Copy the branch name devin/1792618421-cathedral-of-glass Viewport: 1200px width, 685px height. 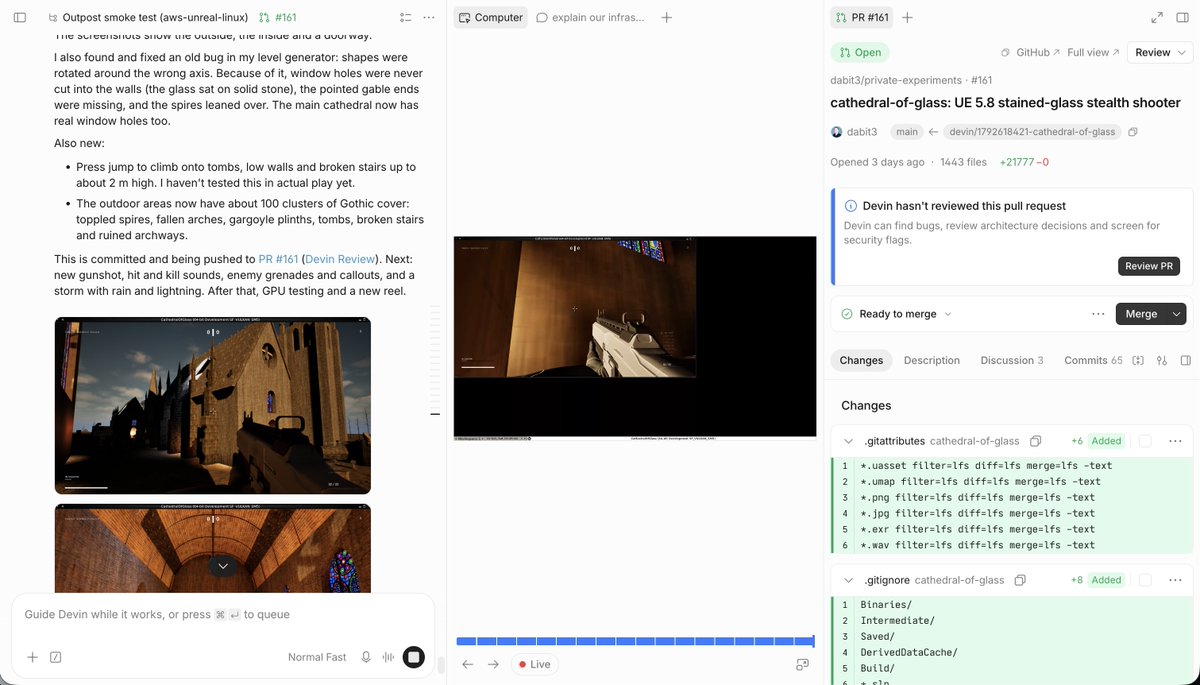[1132, 132]
